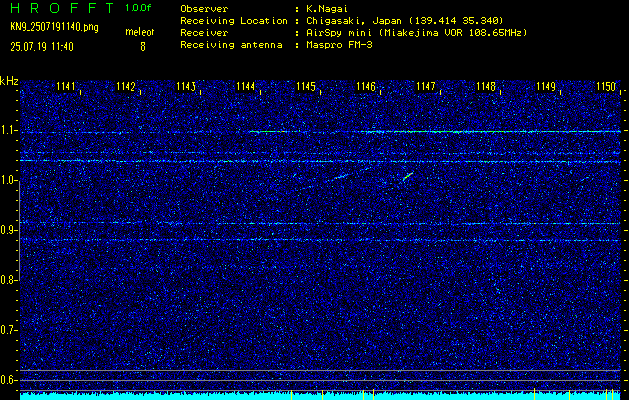Click the 0.9 frequency axis label
Screen dimensions: 629x400
[7, 230]
